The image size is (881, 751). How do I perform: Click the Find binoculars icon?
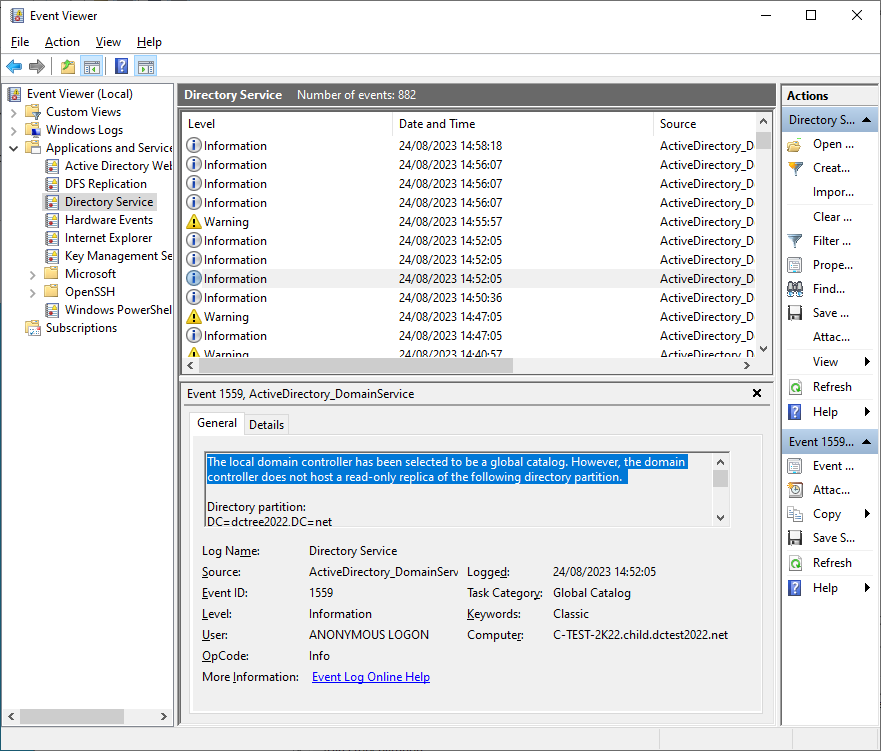pyautogui.click(x=794, y=289)
